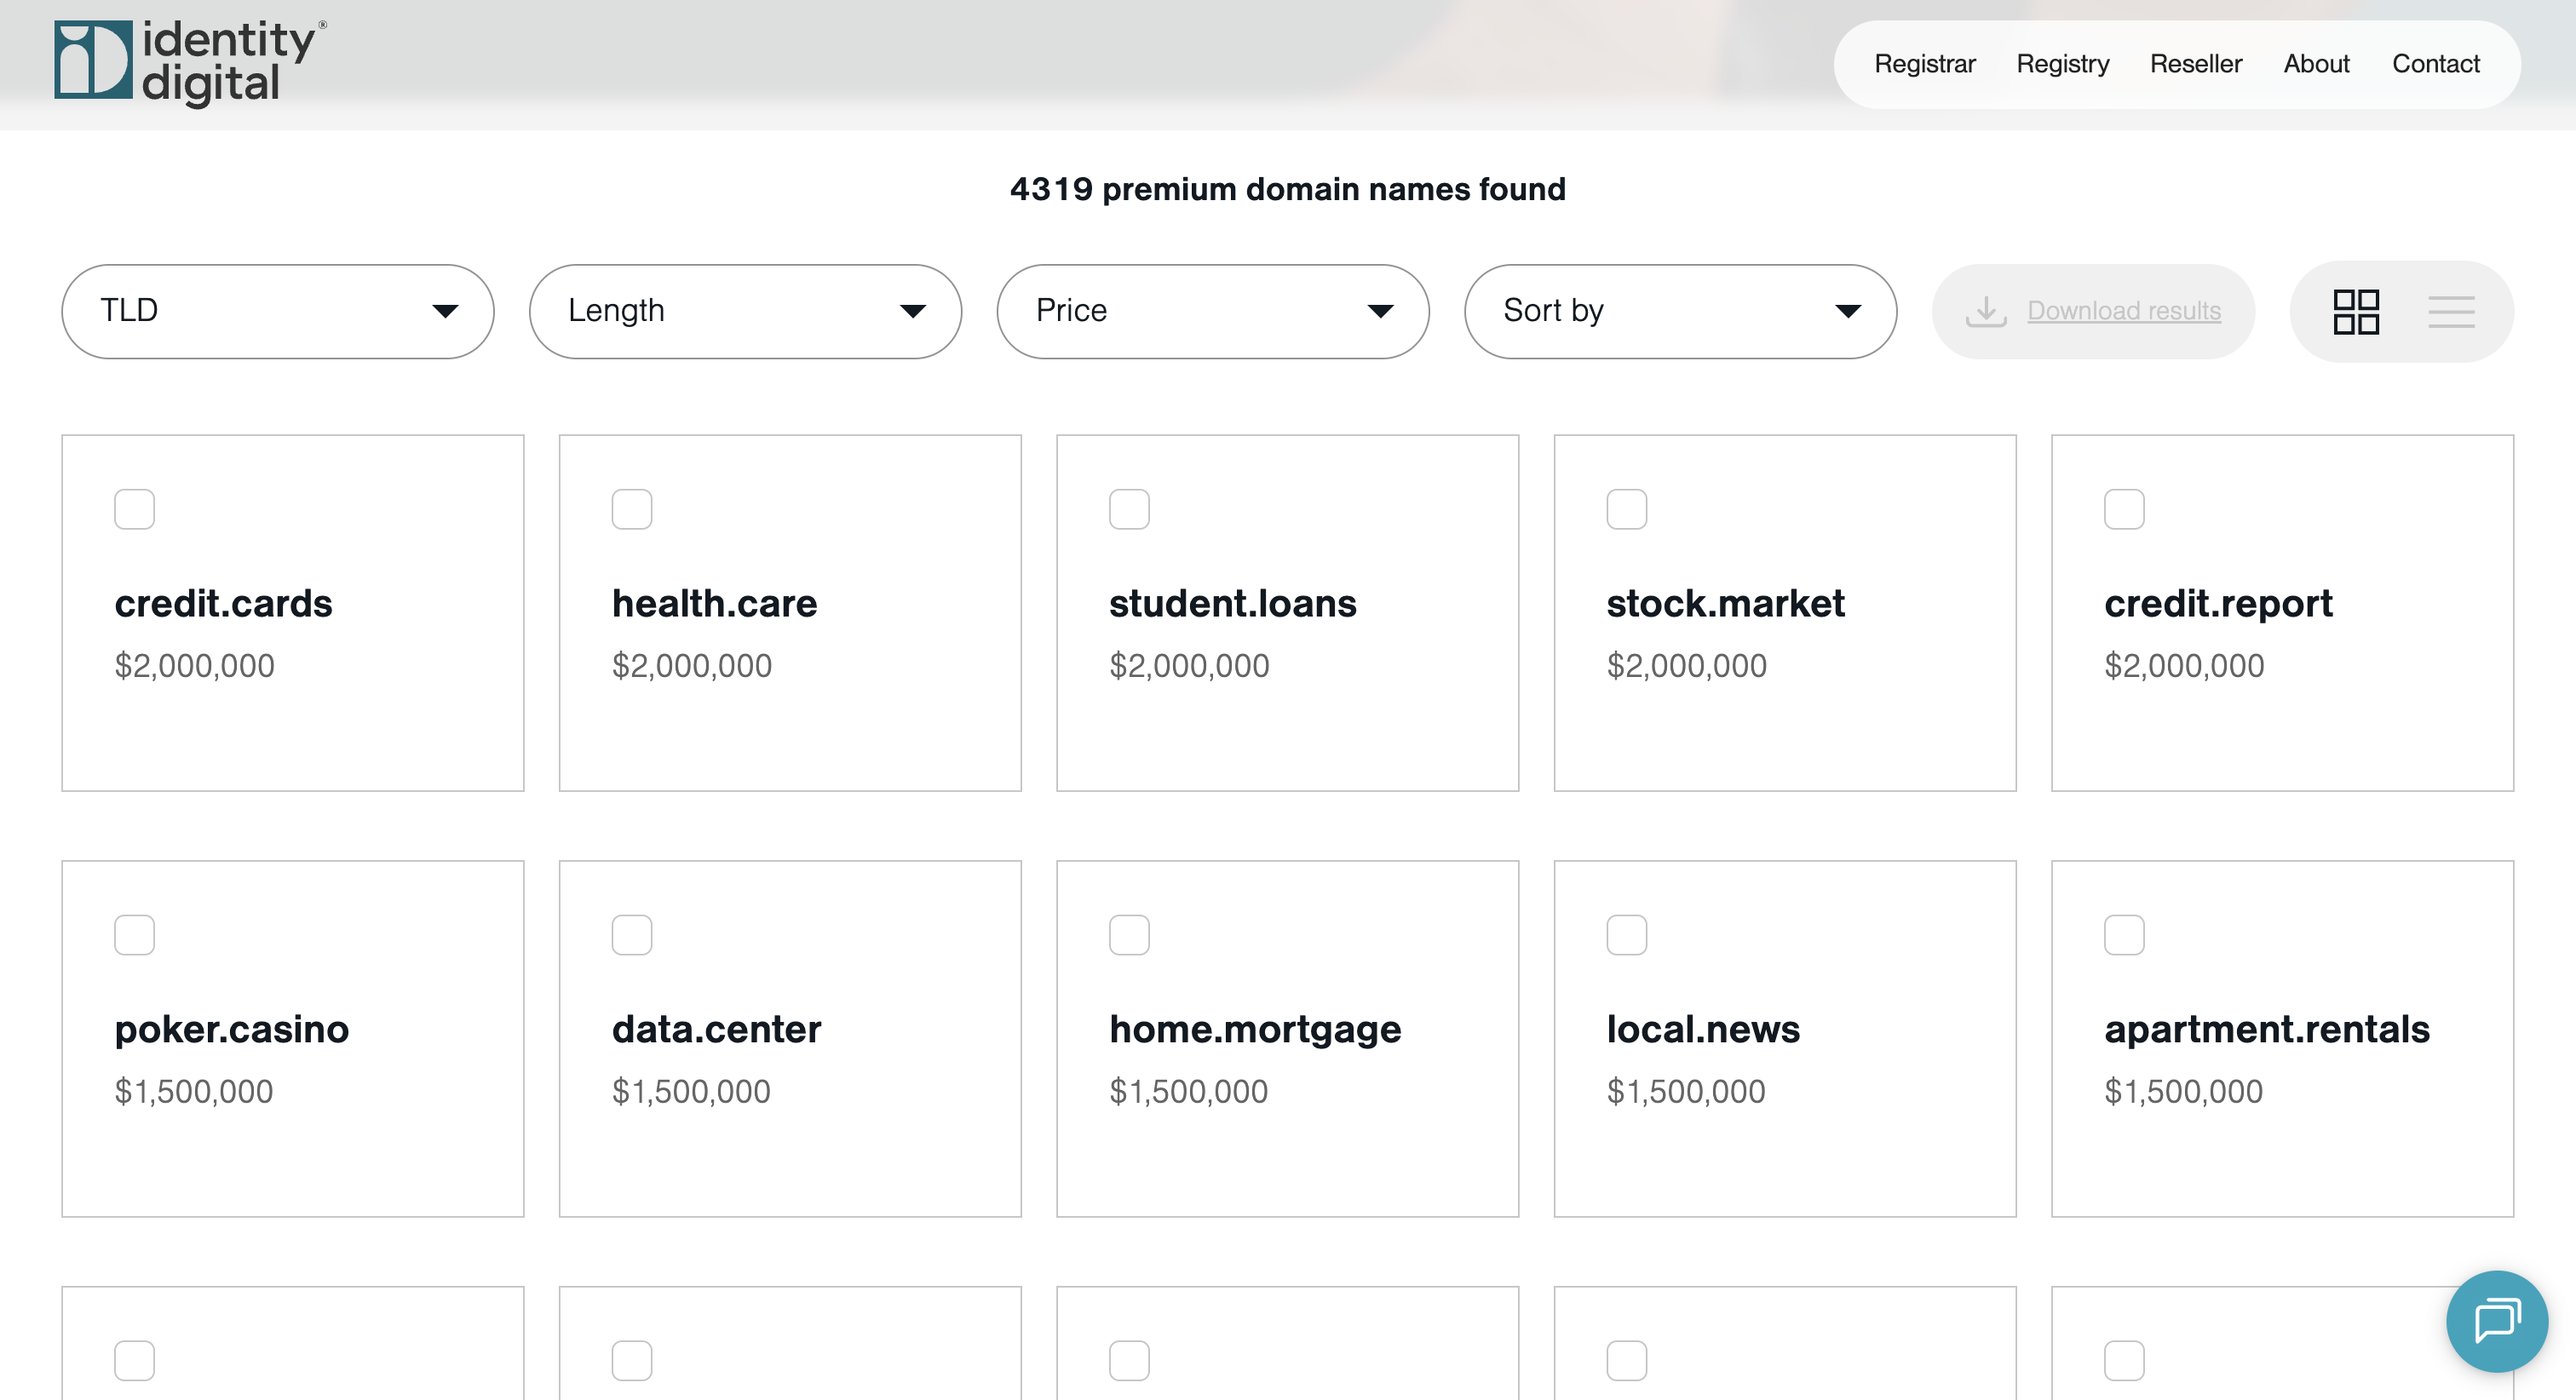
Task: Open the Reseller navigation link
Action: [2196, 64]
